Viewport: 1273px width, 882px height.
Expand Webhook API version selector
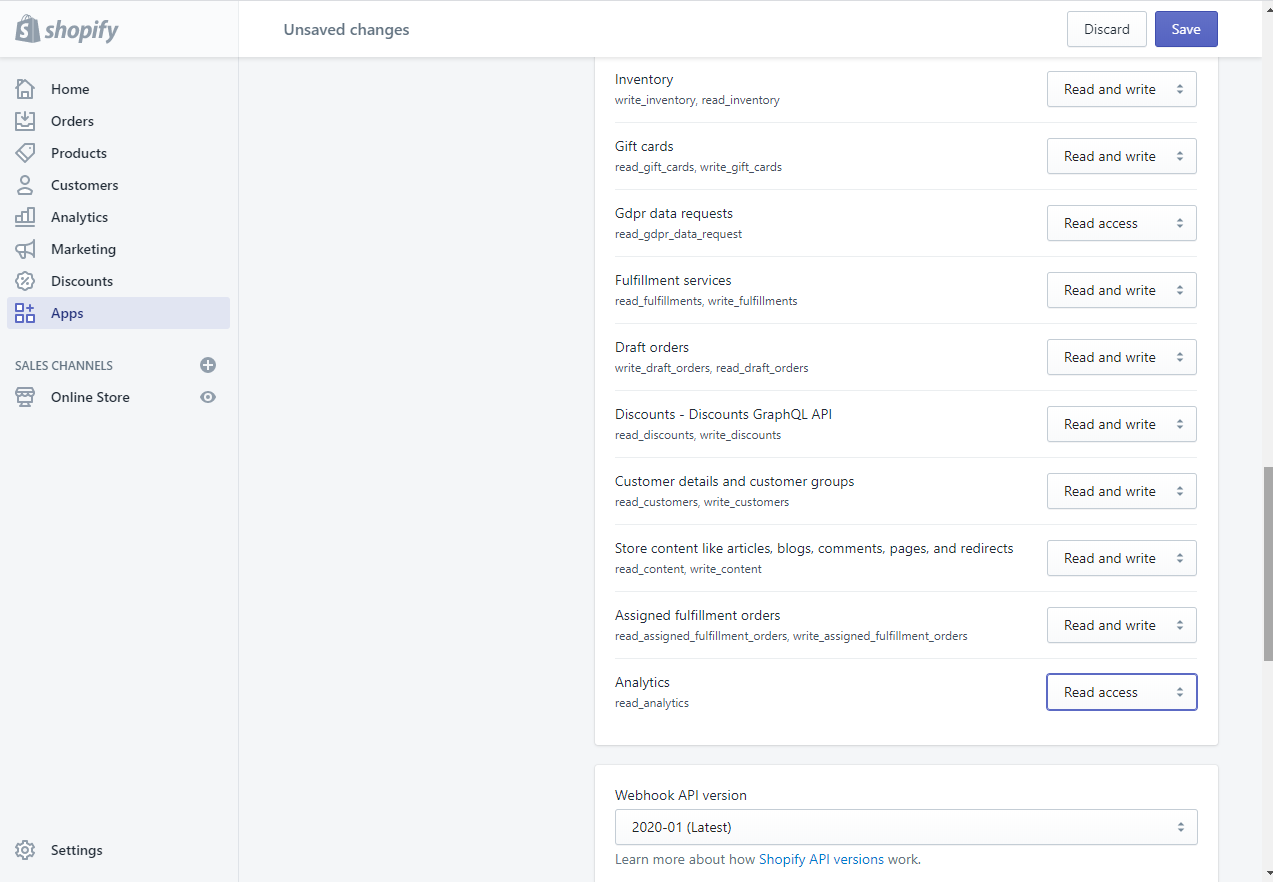(x=905, y=827)
